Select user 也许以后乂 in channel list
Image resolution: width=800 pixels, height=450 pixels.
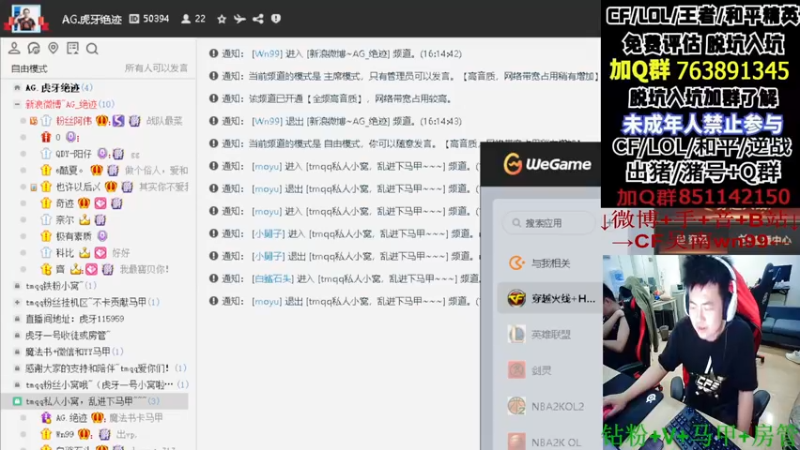pyautogui.click(x=78, y=187)
